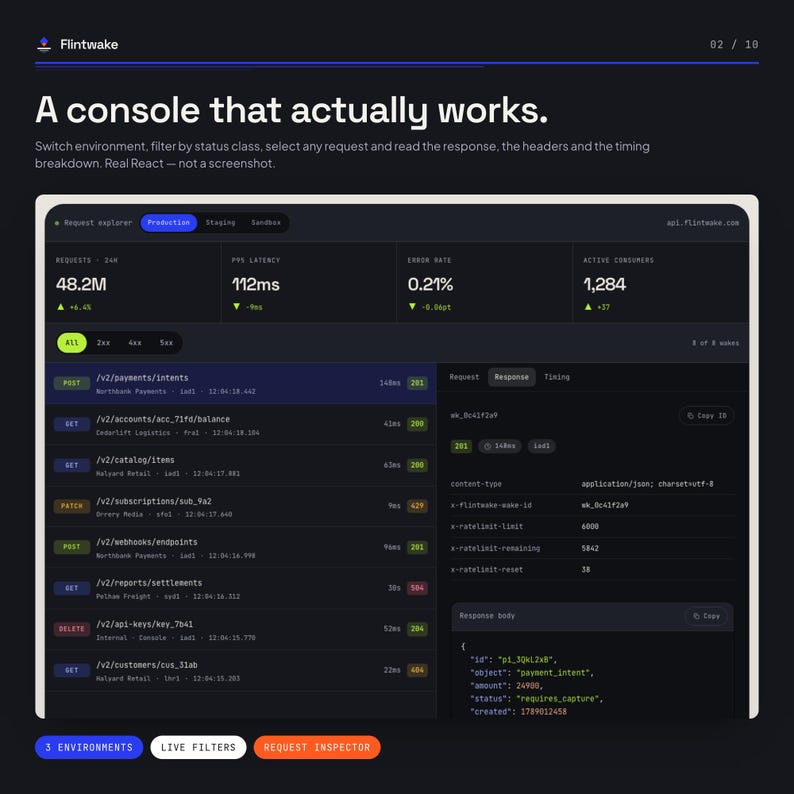The width and height of the screenshot is (794, 794).
Task: Click the 504 status badge
Action: 417,588
